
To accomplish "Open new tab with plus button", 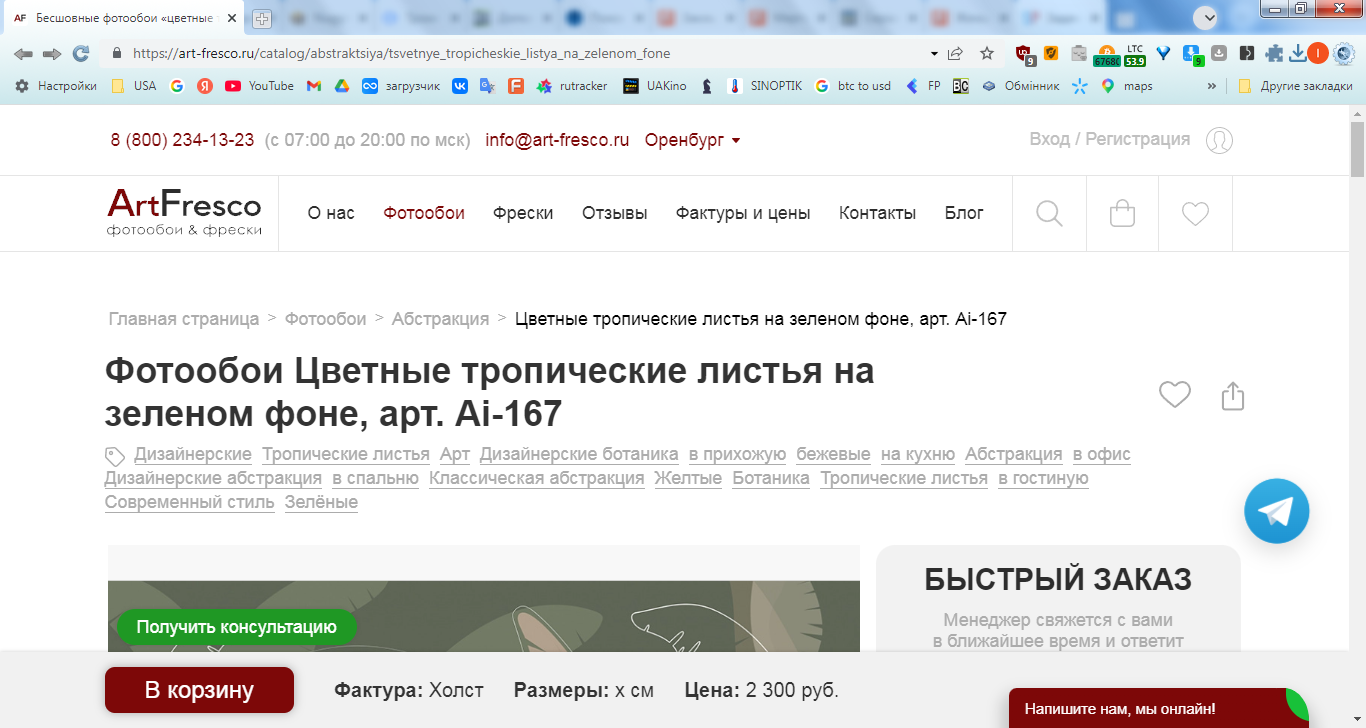I will pos(262,18).
